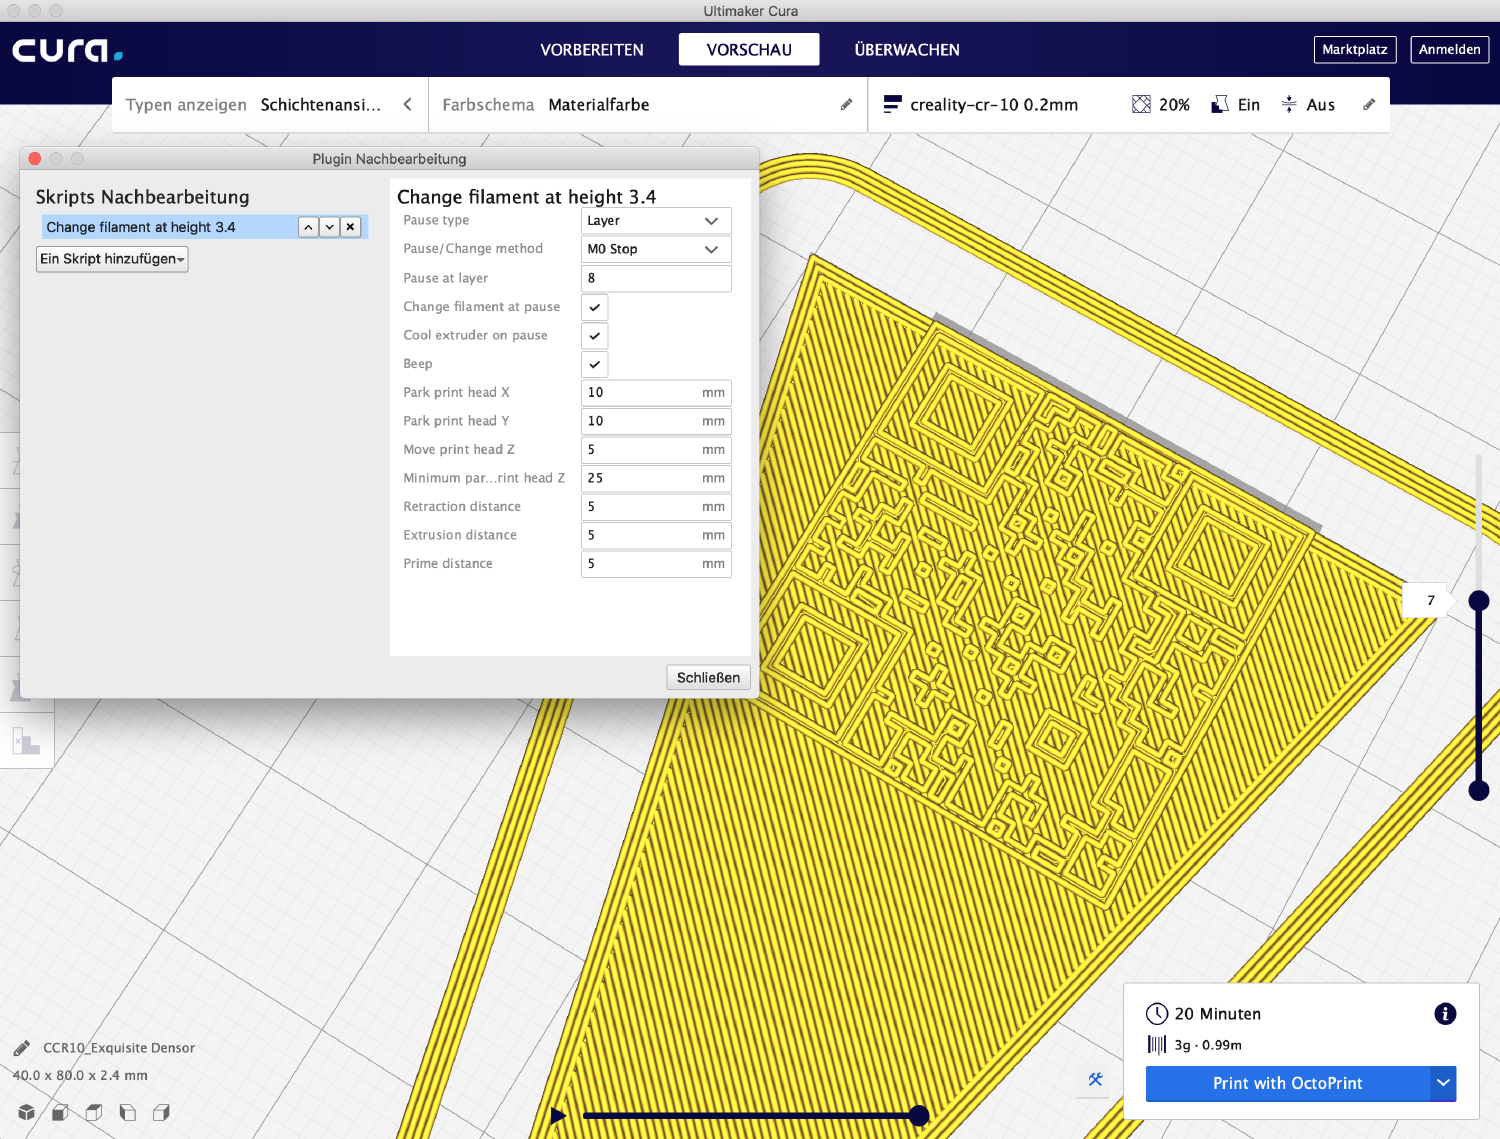The height and width of the screenshot is (1139, 1500).
Task: Edit print settings with the right pencil icon
Action: pos(1369,104)
